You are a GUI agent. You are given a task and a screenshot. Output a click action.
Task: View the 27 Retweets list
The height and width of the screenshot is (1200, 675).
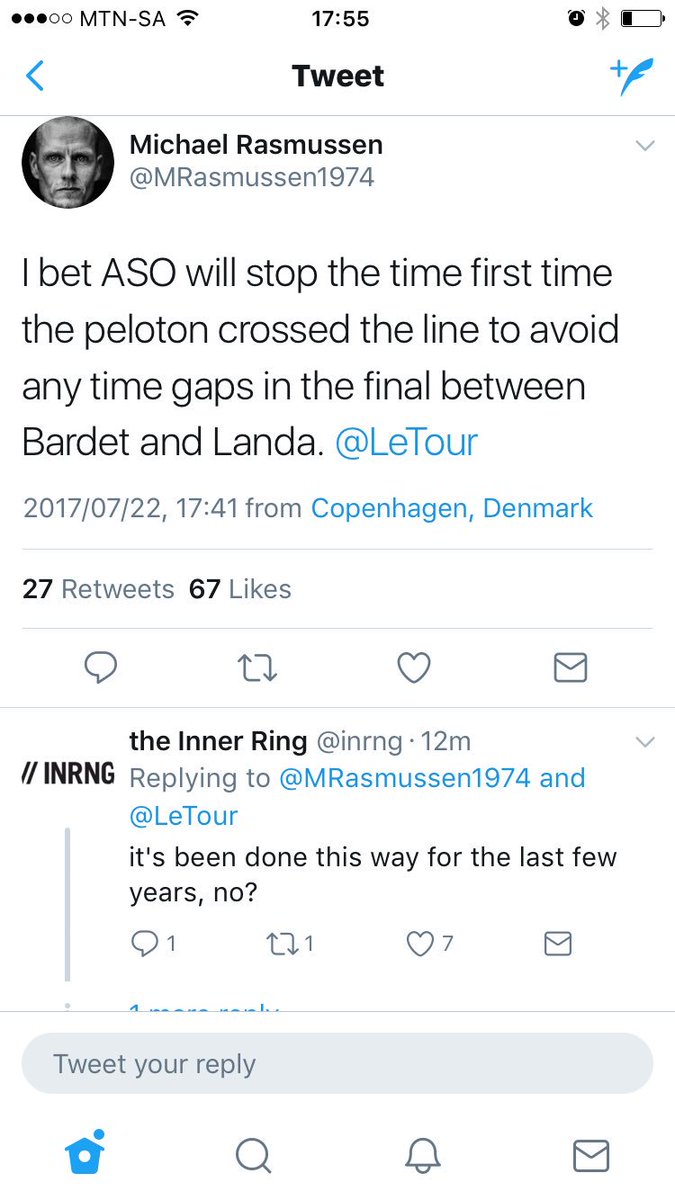point(98,589)
